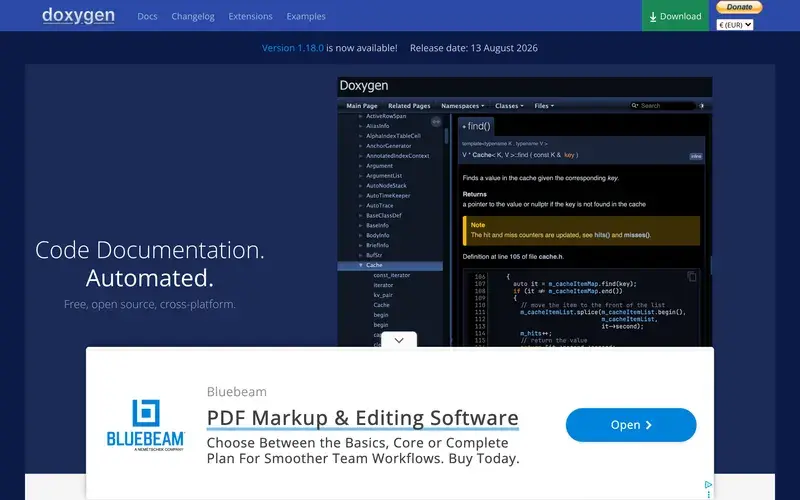Go to the doxygen home logo
The height and width of the screenshot is (500, 800).
tap(78, 16)
